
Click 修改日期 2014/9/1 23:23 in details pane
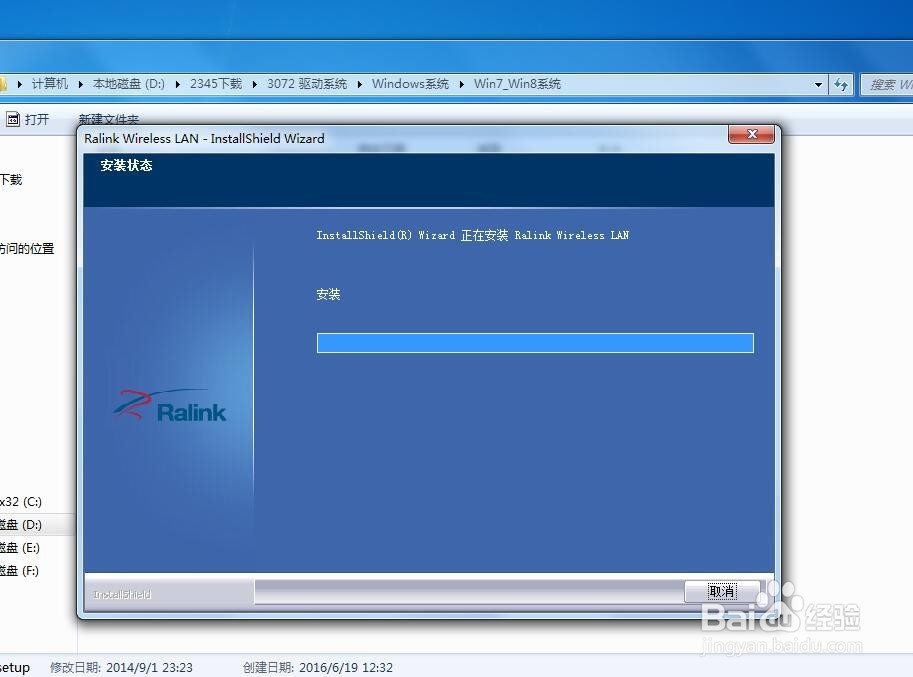[x=121, y=668]
